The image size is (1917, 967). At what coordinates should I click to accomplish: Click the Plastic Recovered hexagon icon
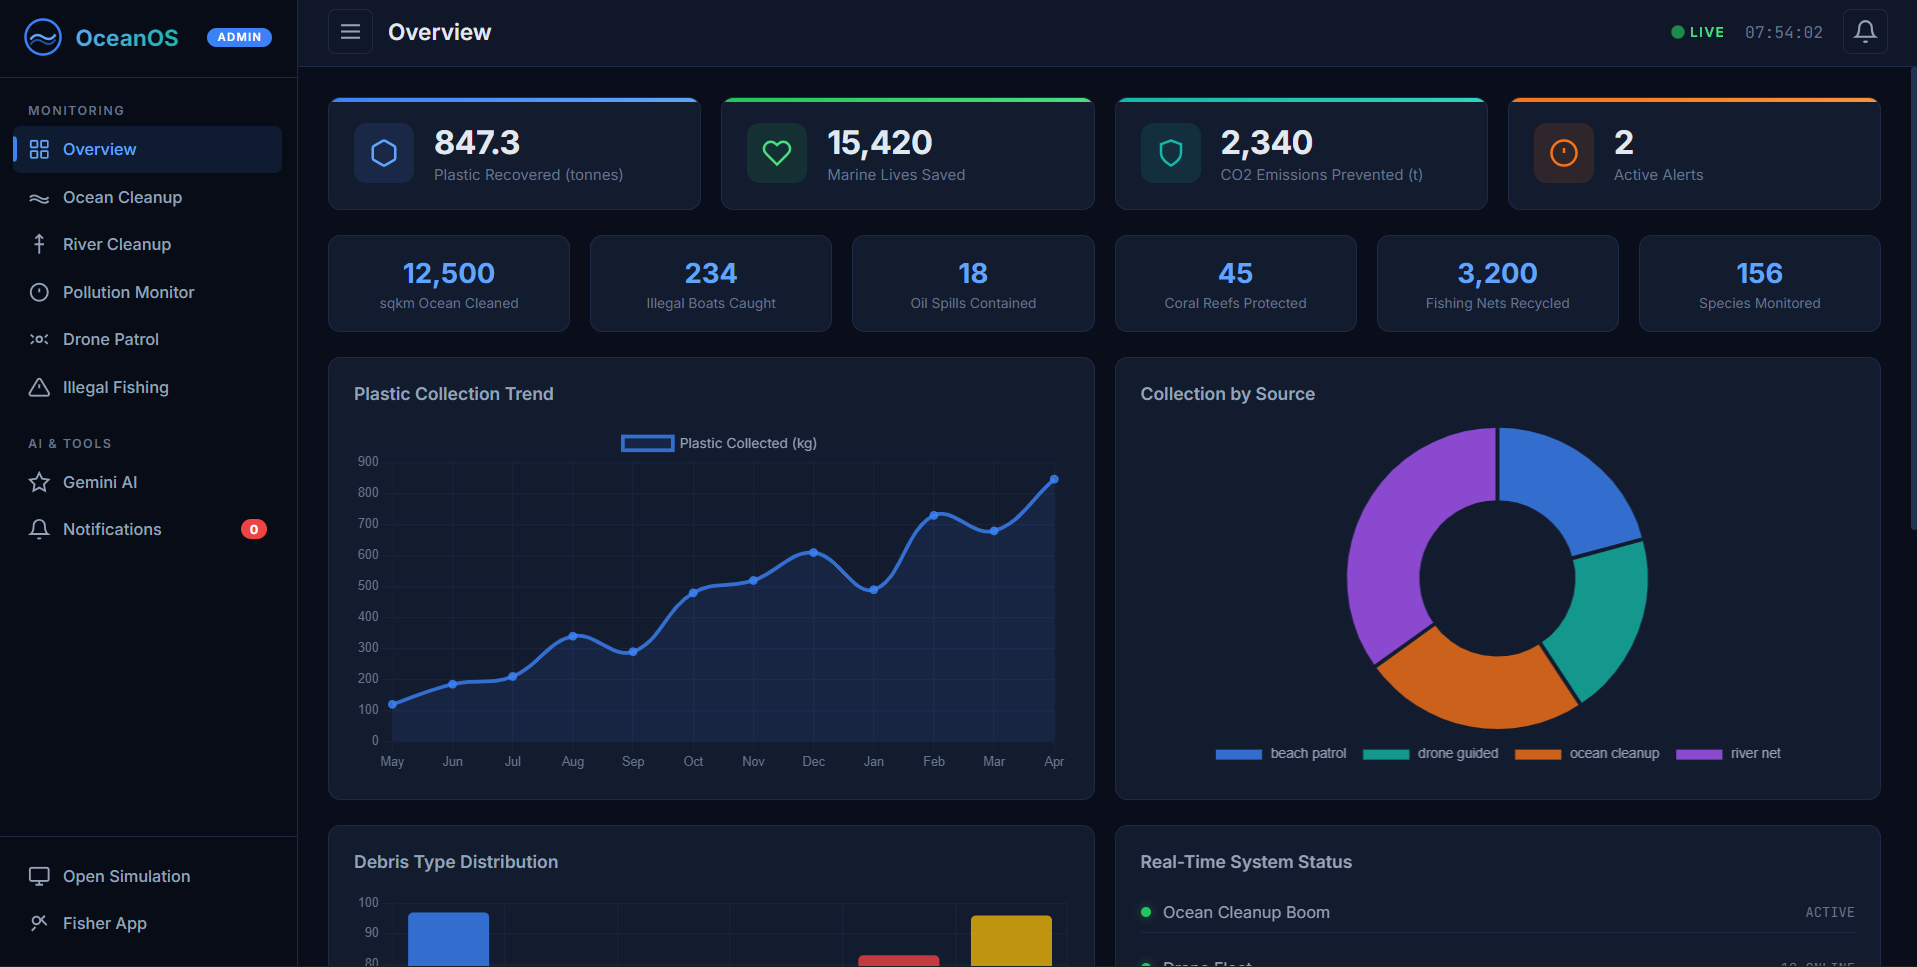(384, 153)
